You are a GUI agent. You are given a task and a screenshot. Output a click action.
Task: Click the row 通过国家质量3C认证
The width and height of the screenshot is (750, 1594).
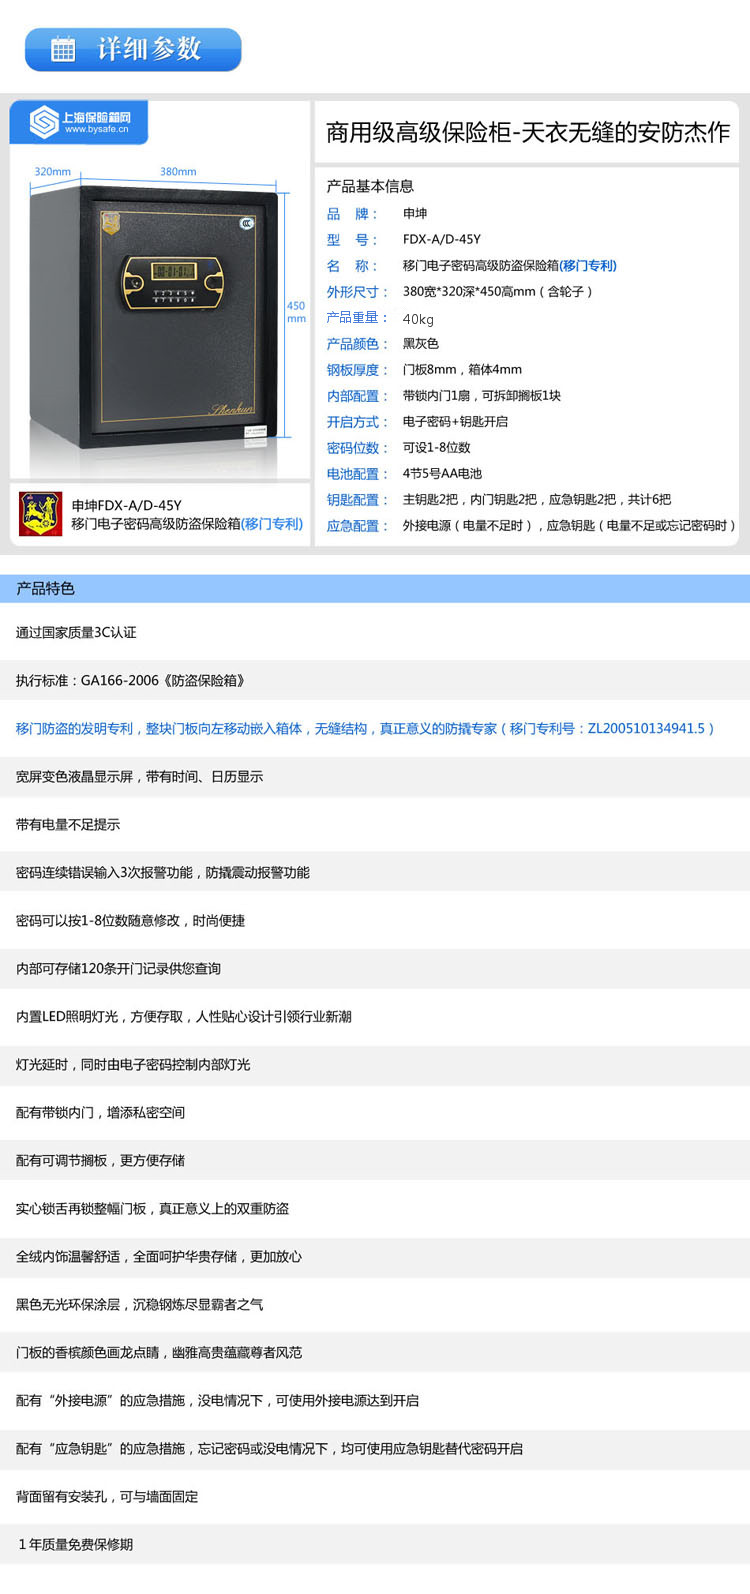[375, 632]
